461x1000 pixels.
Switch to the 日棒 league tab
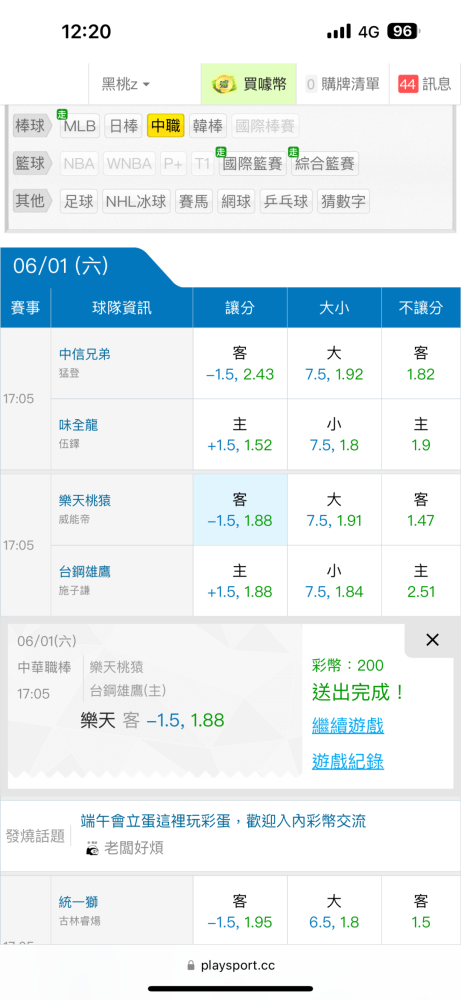pos(123,126)
